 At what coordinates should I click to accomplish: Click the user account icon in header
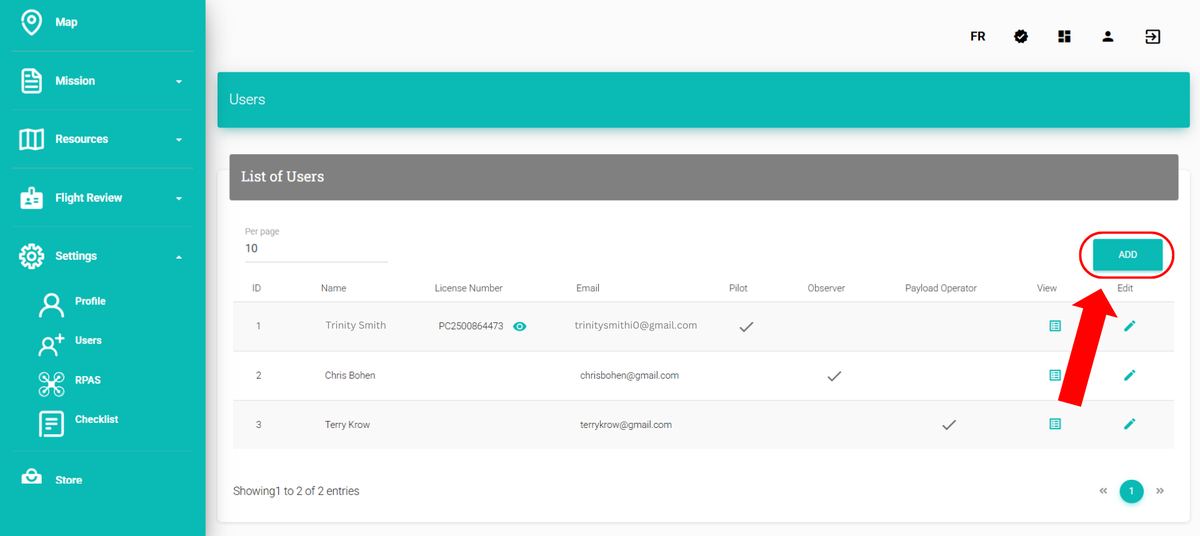click(x=1108, y=37)
